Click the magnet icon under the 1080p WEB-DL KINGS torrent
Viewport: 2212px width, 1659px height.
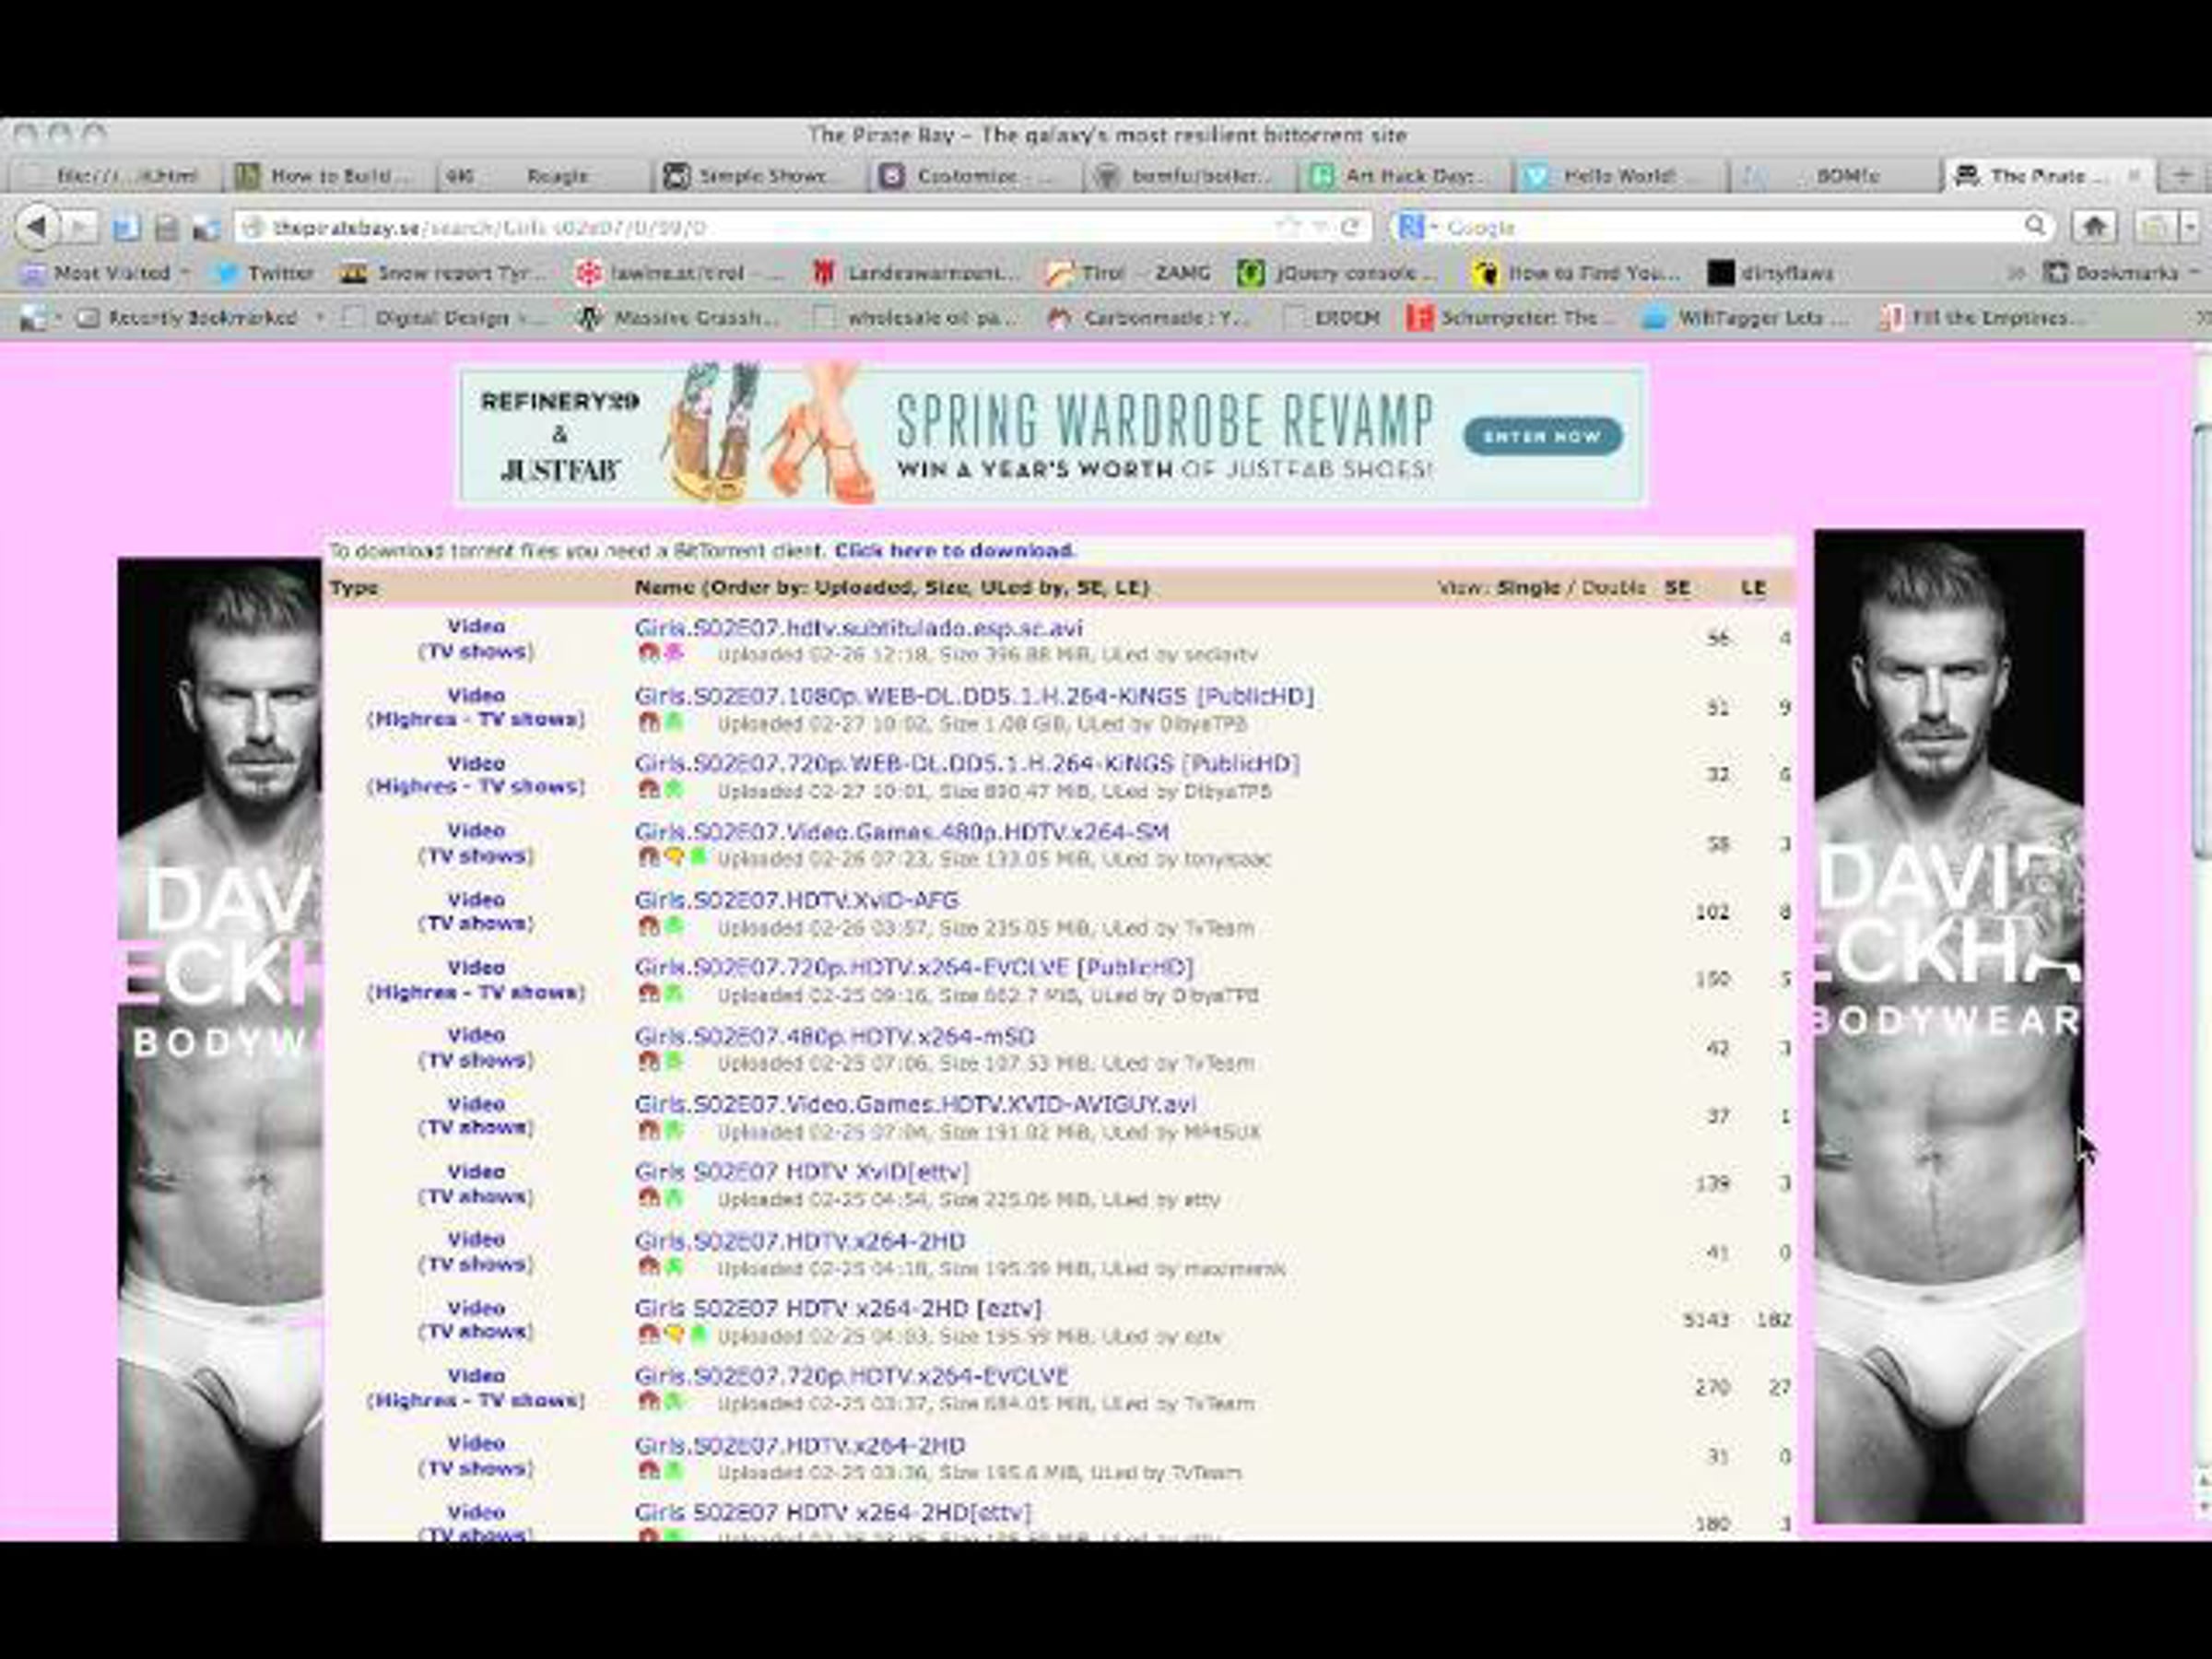[648, 722]
